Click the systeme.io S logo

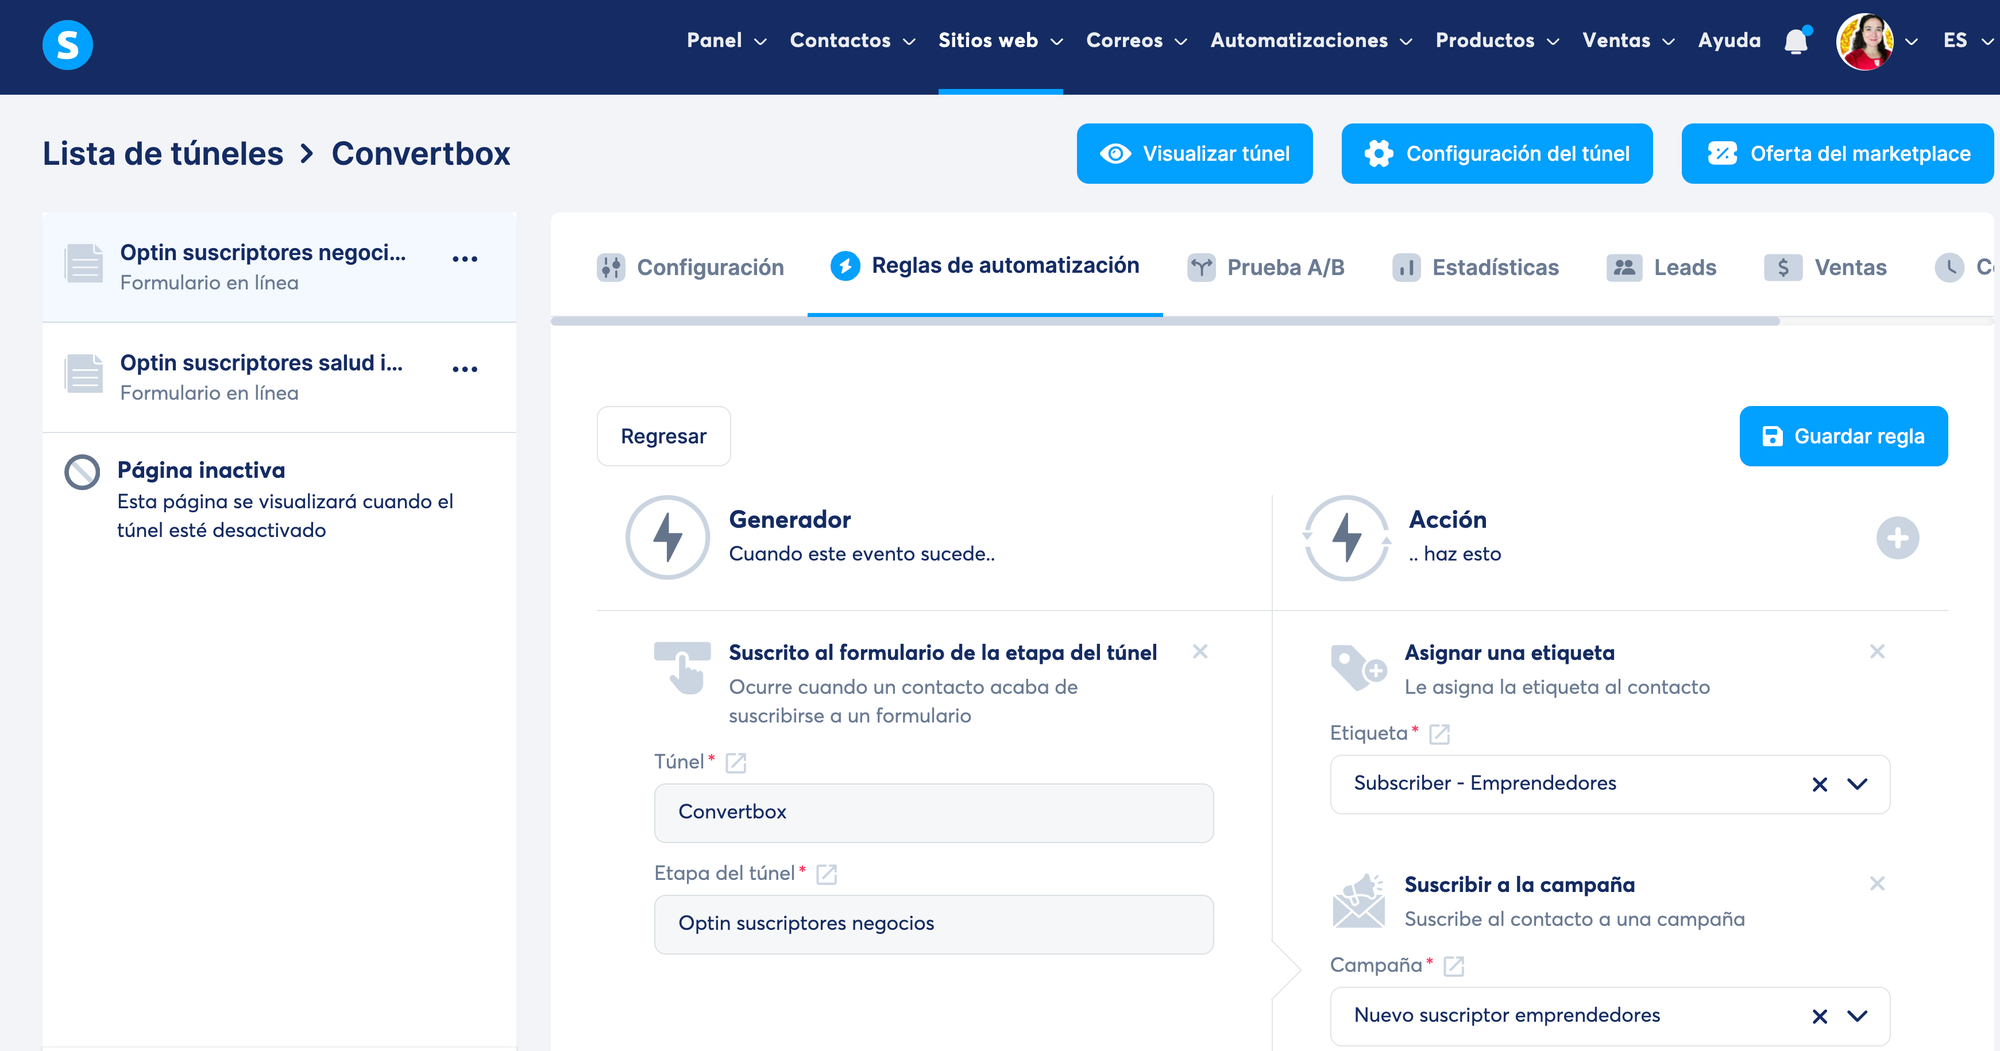click(x=68, y=45)
